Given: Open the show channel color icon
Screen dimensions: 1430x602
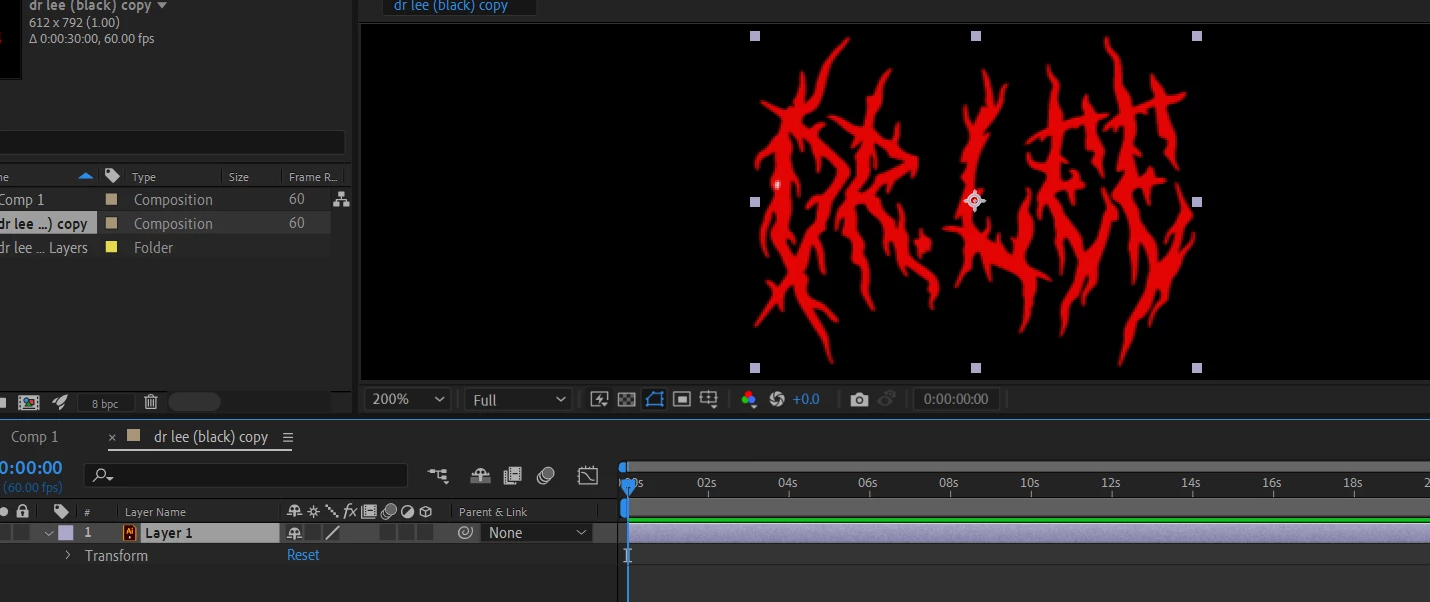Looking at the screenshot, I should (749, 399).
